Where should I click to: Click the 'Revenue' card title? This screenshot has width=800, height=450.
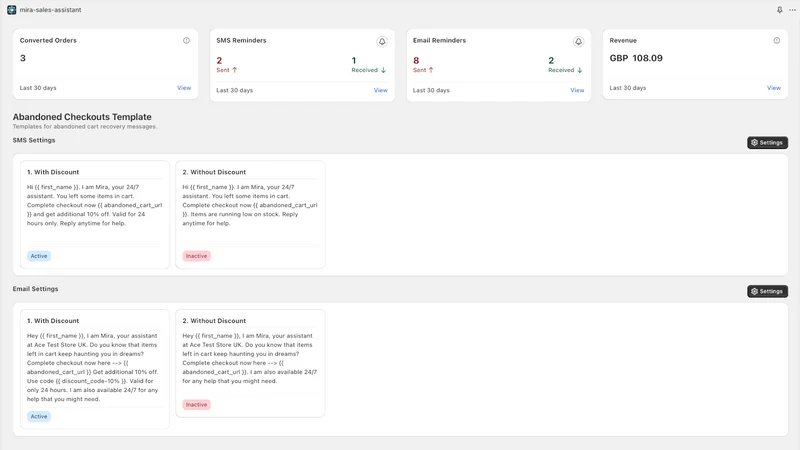click(x=623, y=40)
